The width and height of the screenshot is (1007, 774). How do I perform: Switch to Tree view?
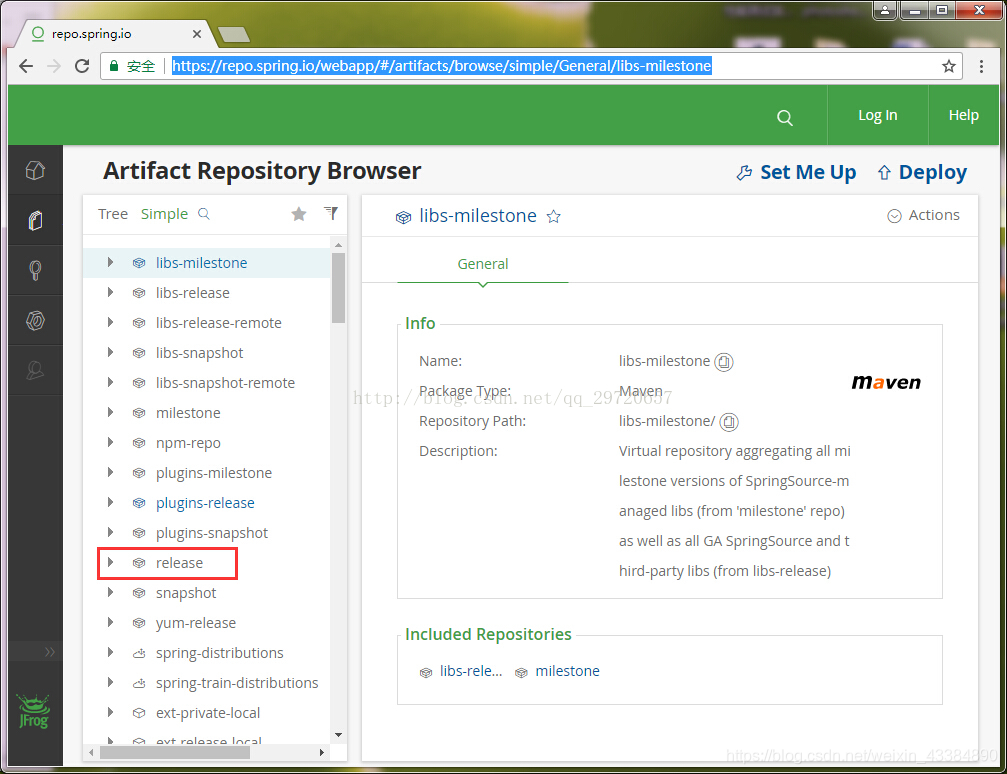click(113, 214)
